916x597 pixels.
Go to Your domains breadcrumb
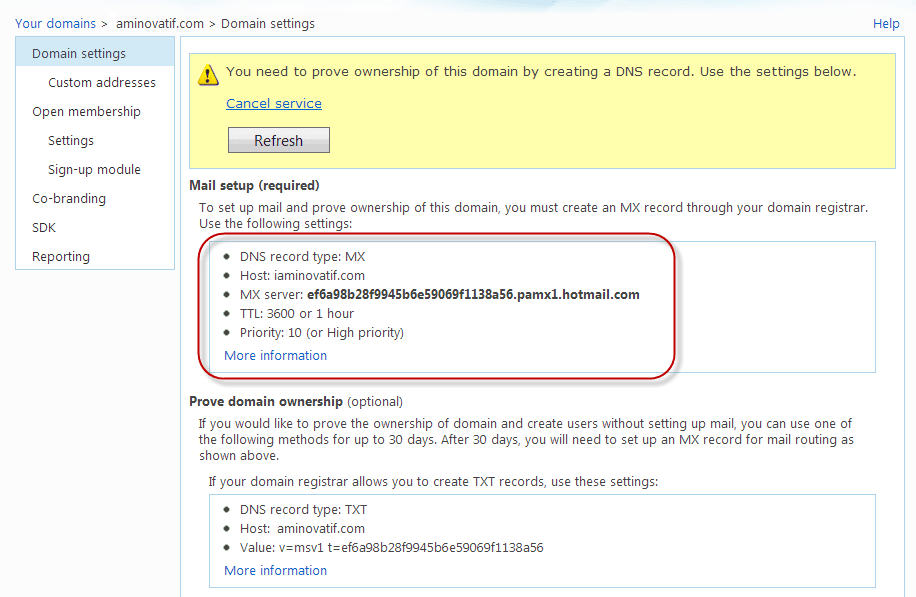55,23
